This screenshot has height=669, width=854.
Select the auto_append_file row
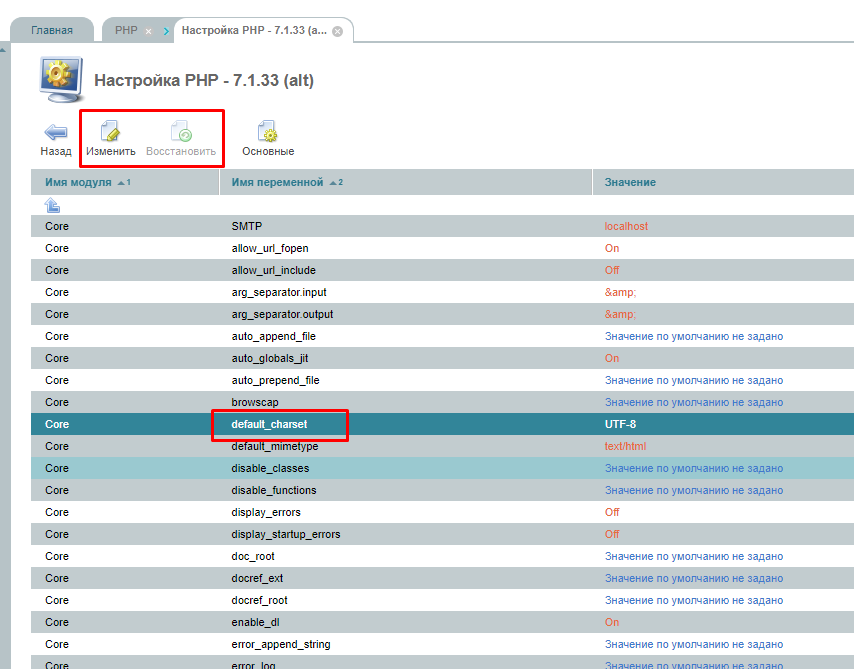(442, 336)
